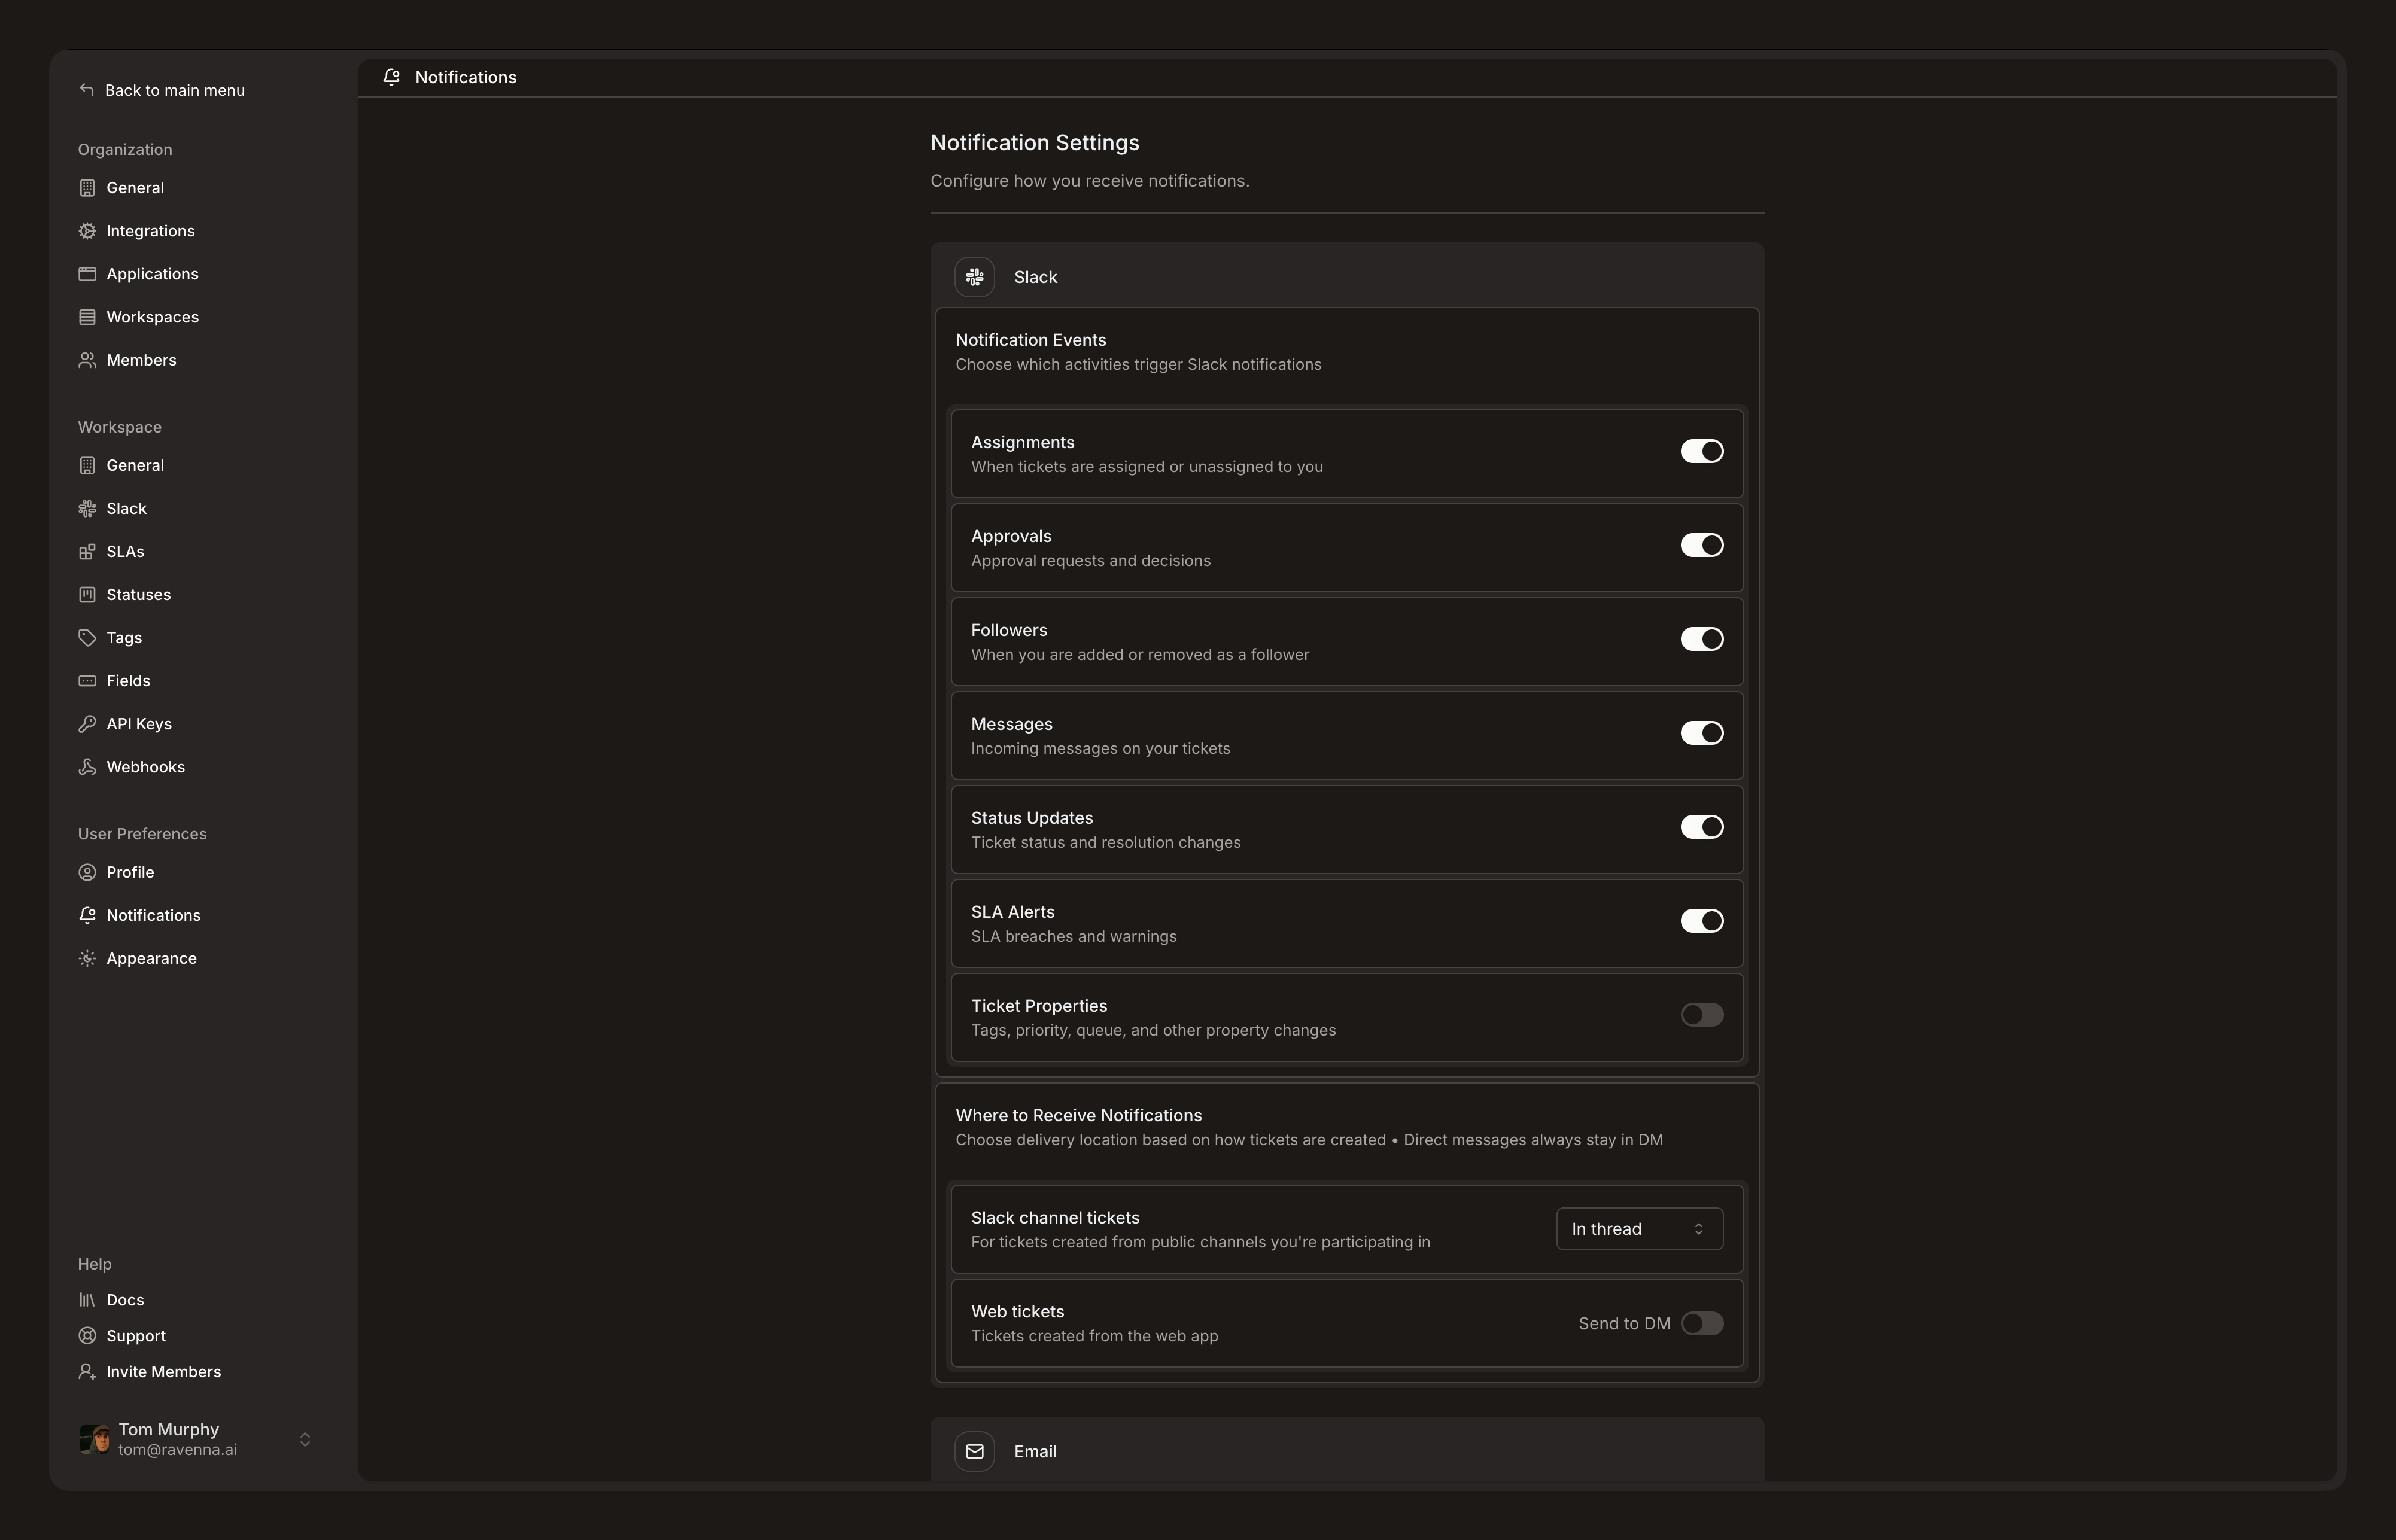The image size is (2396, 1540).
Task: Toggle Send to DM for Web tickets
Action: [1701, 1323]
